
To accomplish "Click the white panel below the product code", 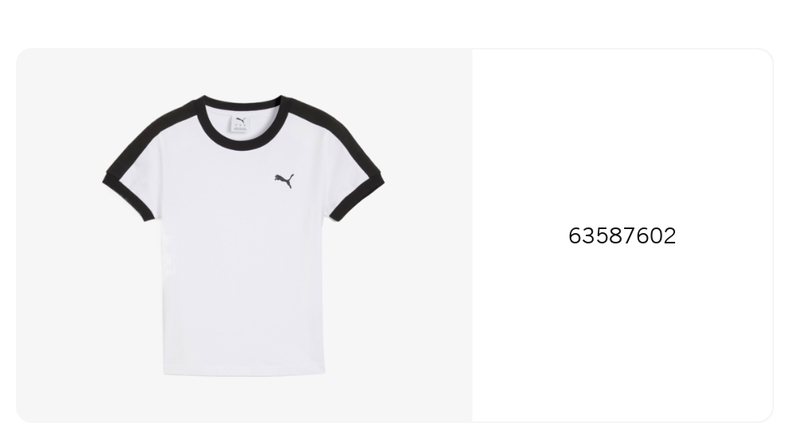I will [x=622, y=332].
